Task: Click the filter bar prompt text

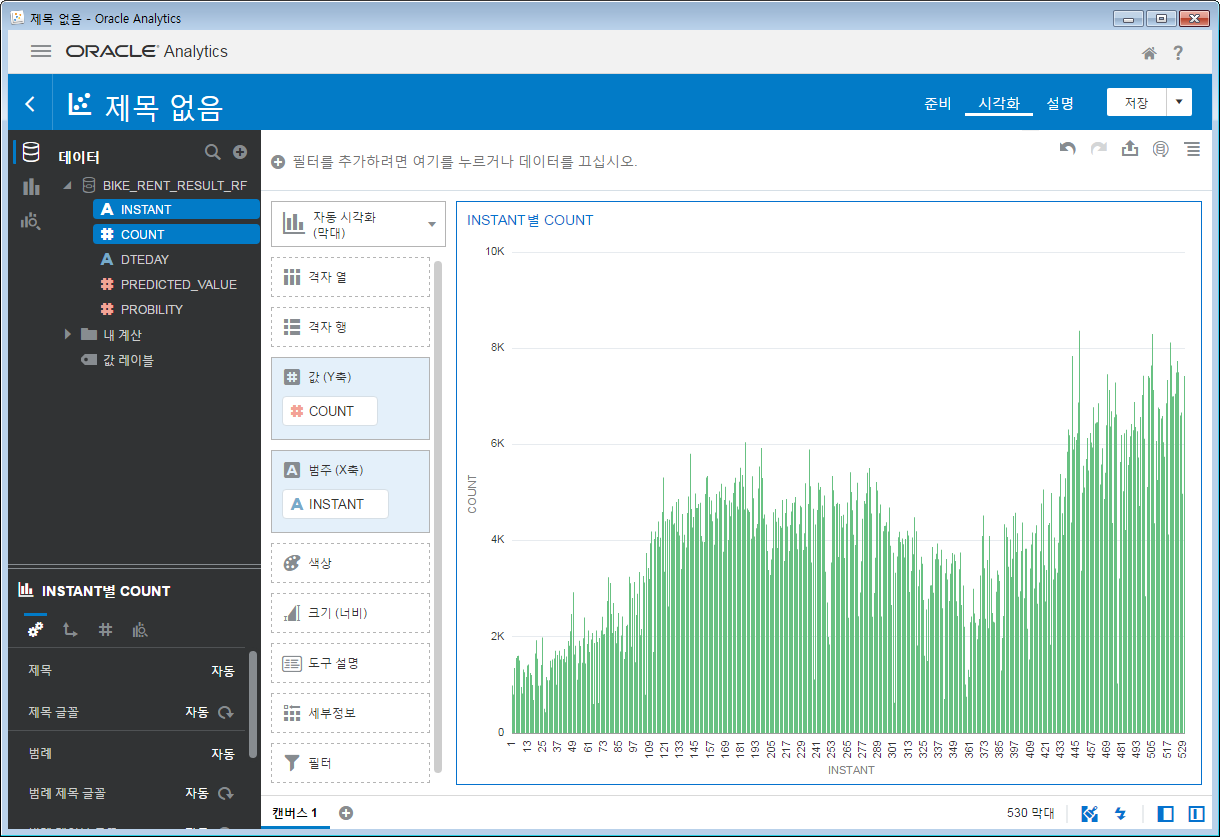Action: (464, 162)
